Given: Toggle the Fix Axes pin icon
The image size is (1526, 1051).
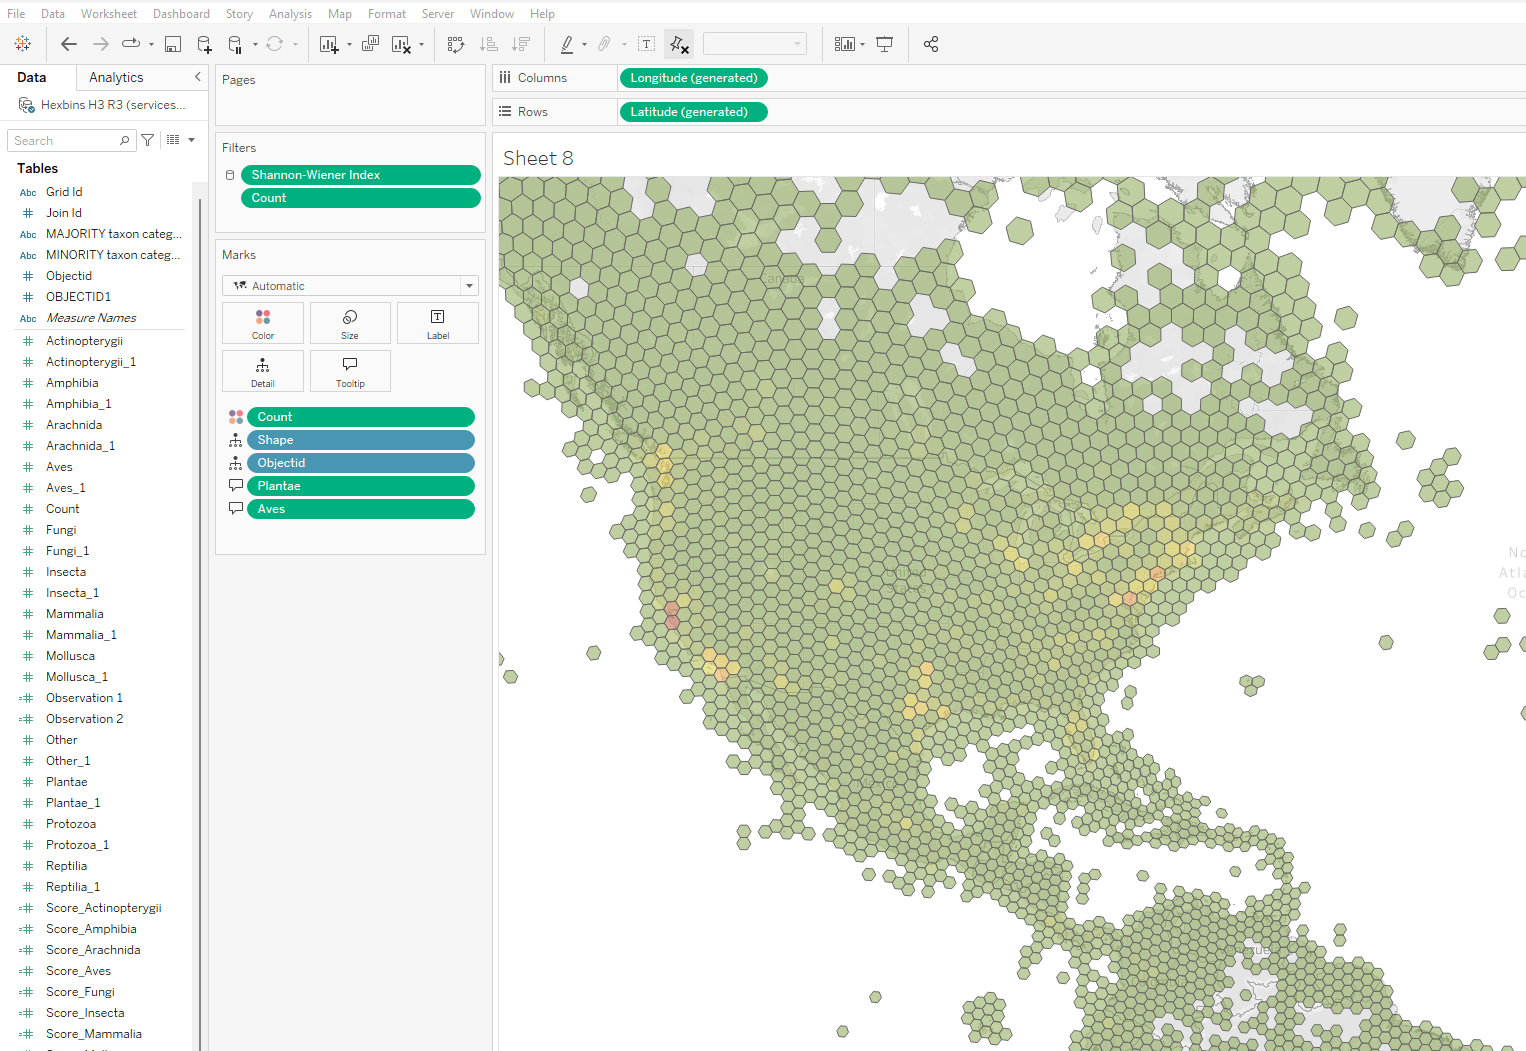Looking at the screenshot, I should point(679,44).
